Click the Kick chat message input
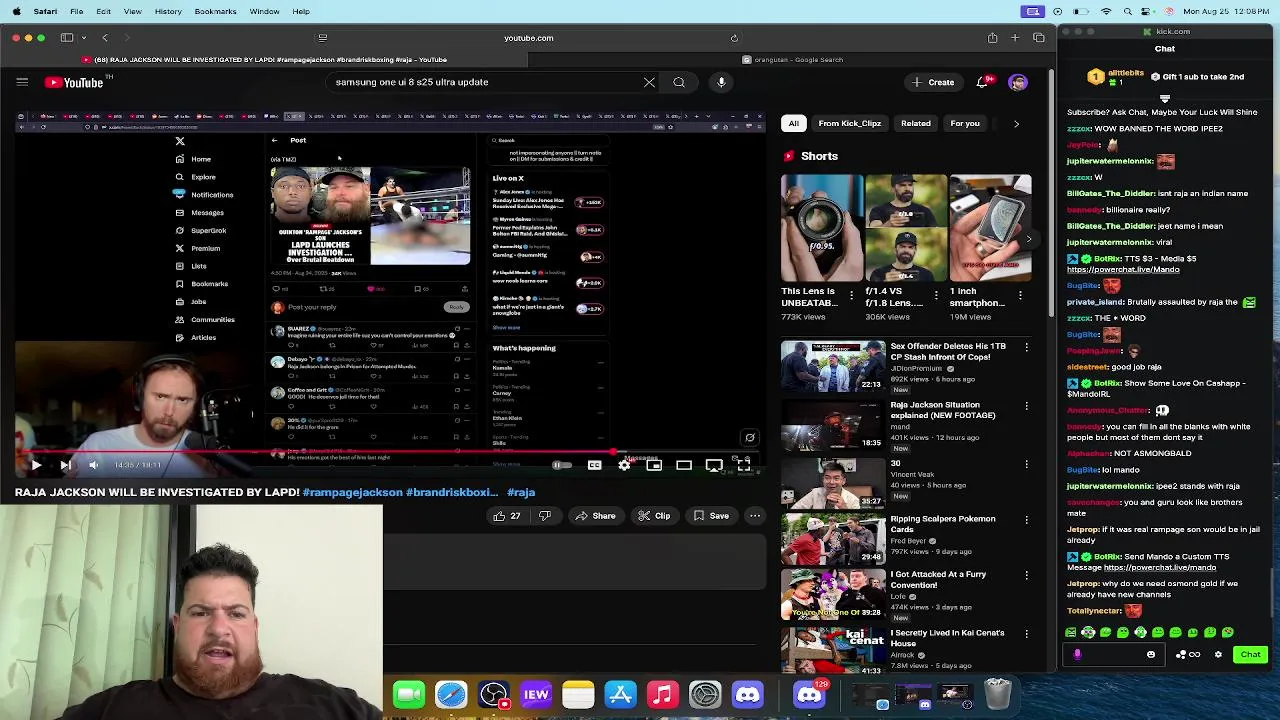 tap(1115, 655)
